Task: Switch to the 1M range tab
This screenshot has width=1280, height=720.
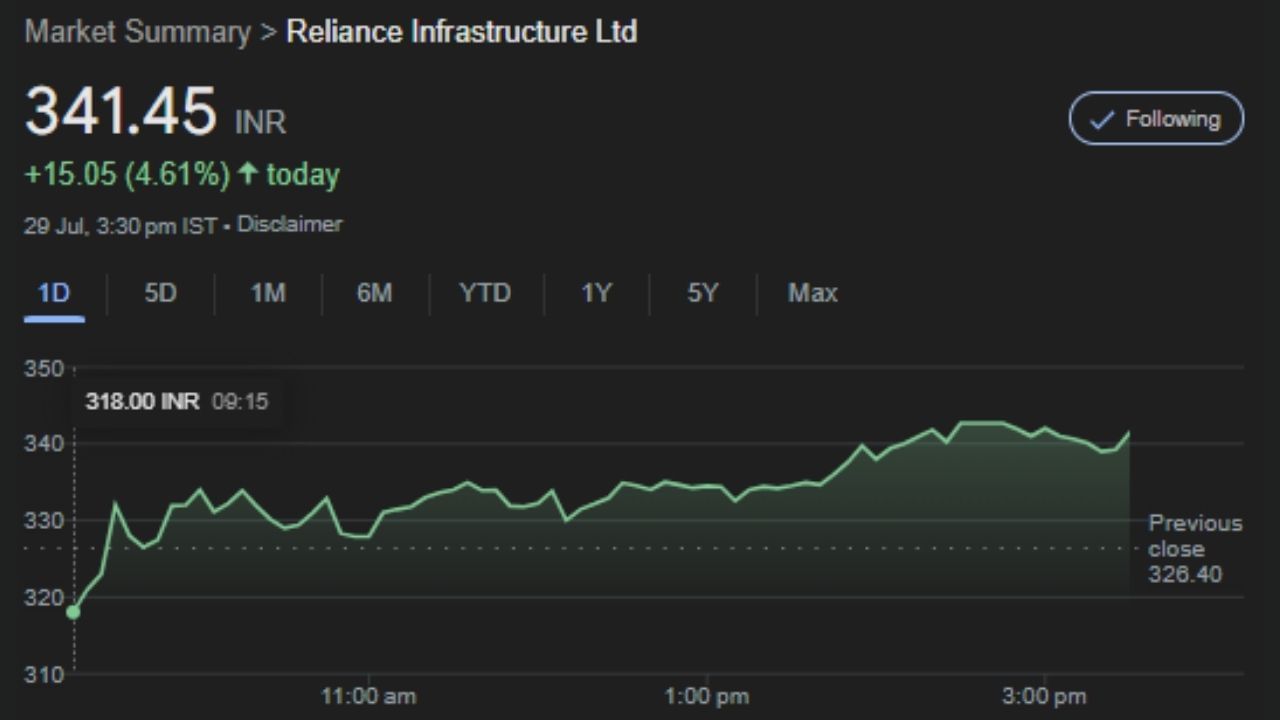Action: click(x=267, y=294)
